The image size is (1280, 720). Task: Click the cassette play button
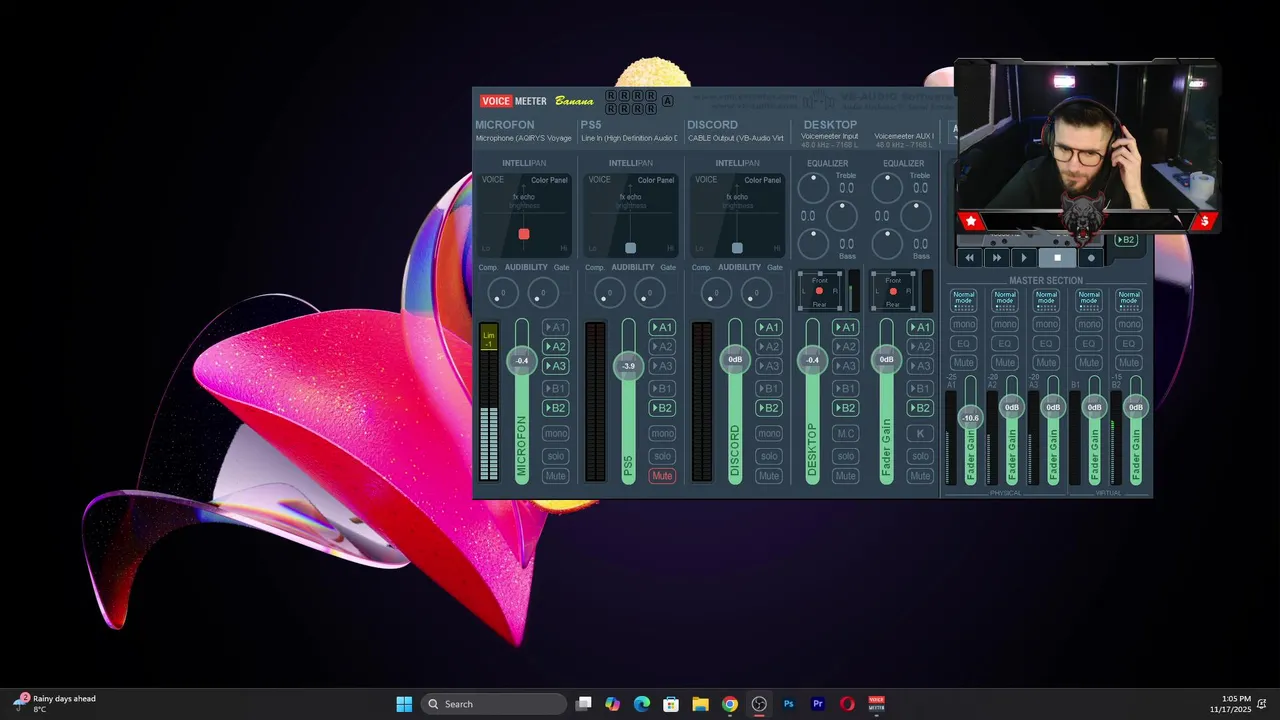coord(1023,258)
